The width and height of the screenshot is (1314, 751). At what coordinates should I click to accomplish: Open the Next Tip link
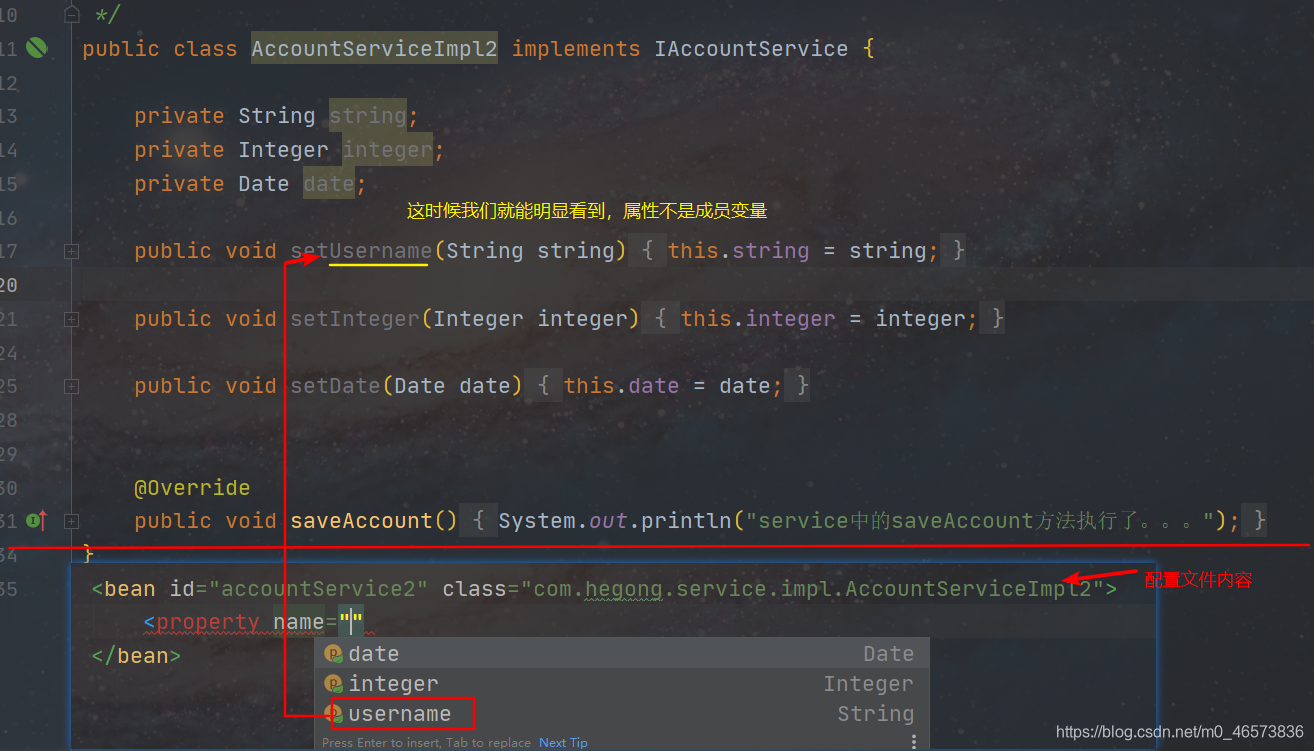pos(563,742)
